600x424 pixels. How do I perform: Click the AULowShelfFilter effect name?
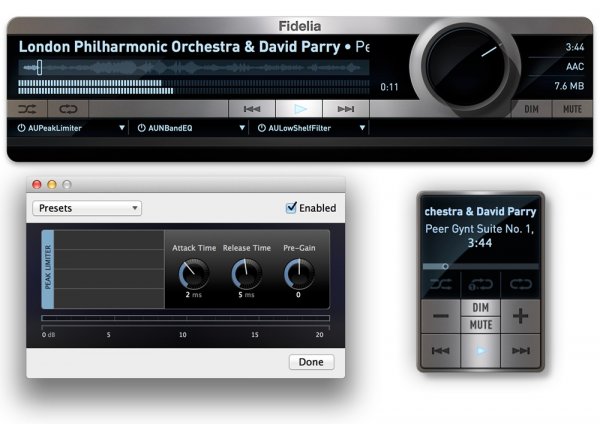tap(300, 128)
